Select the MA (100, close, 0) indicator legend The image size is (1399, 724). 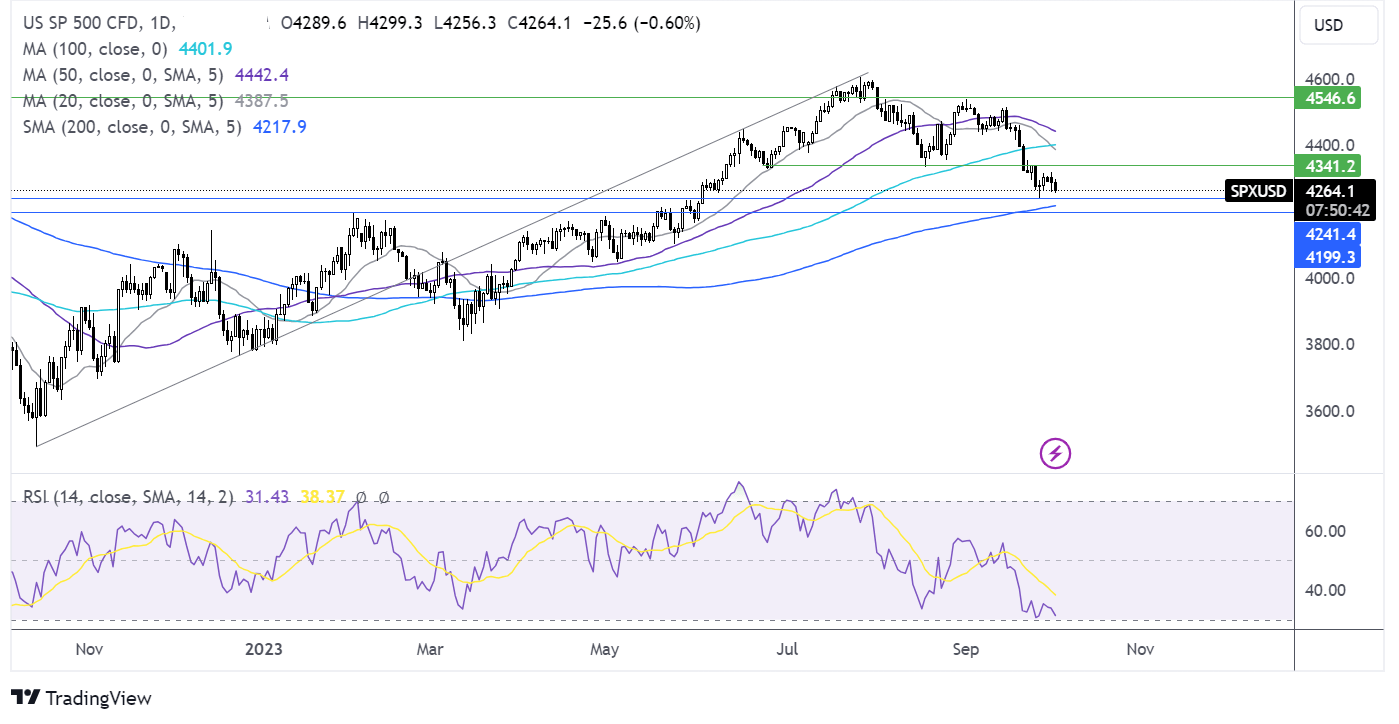click(x=95, y=49)
